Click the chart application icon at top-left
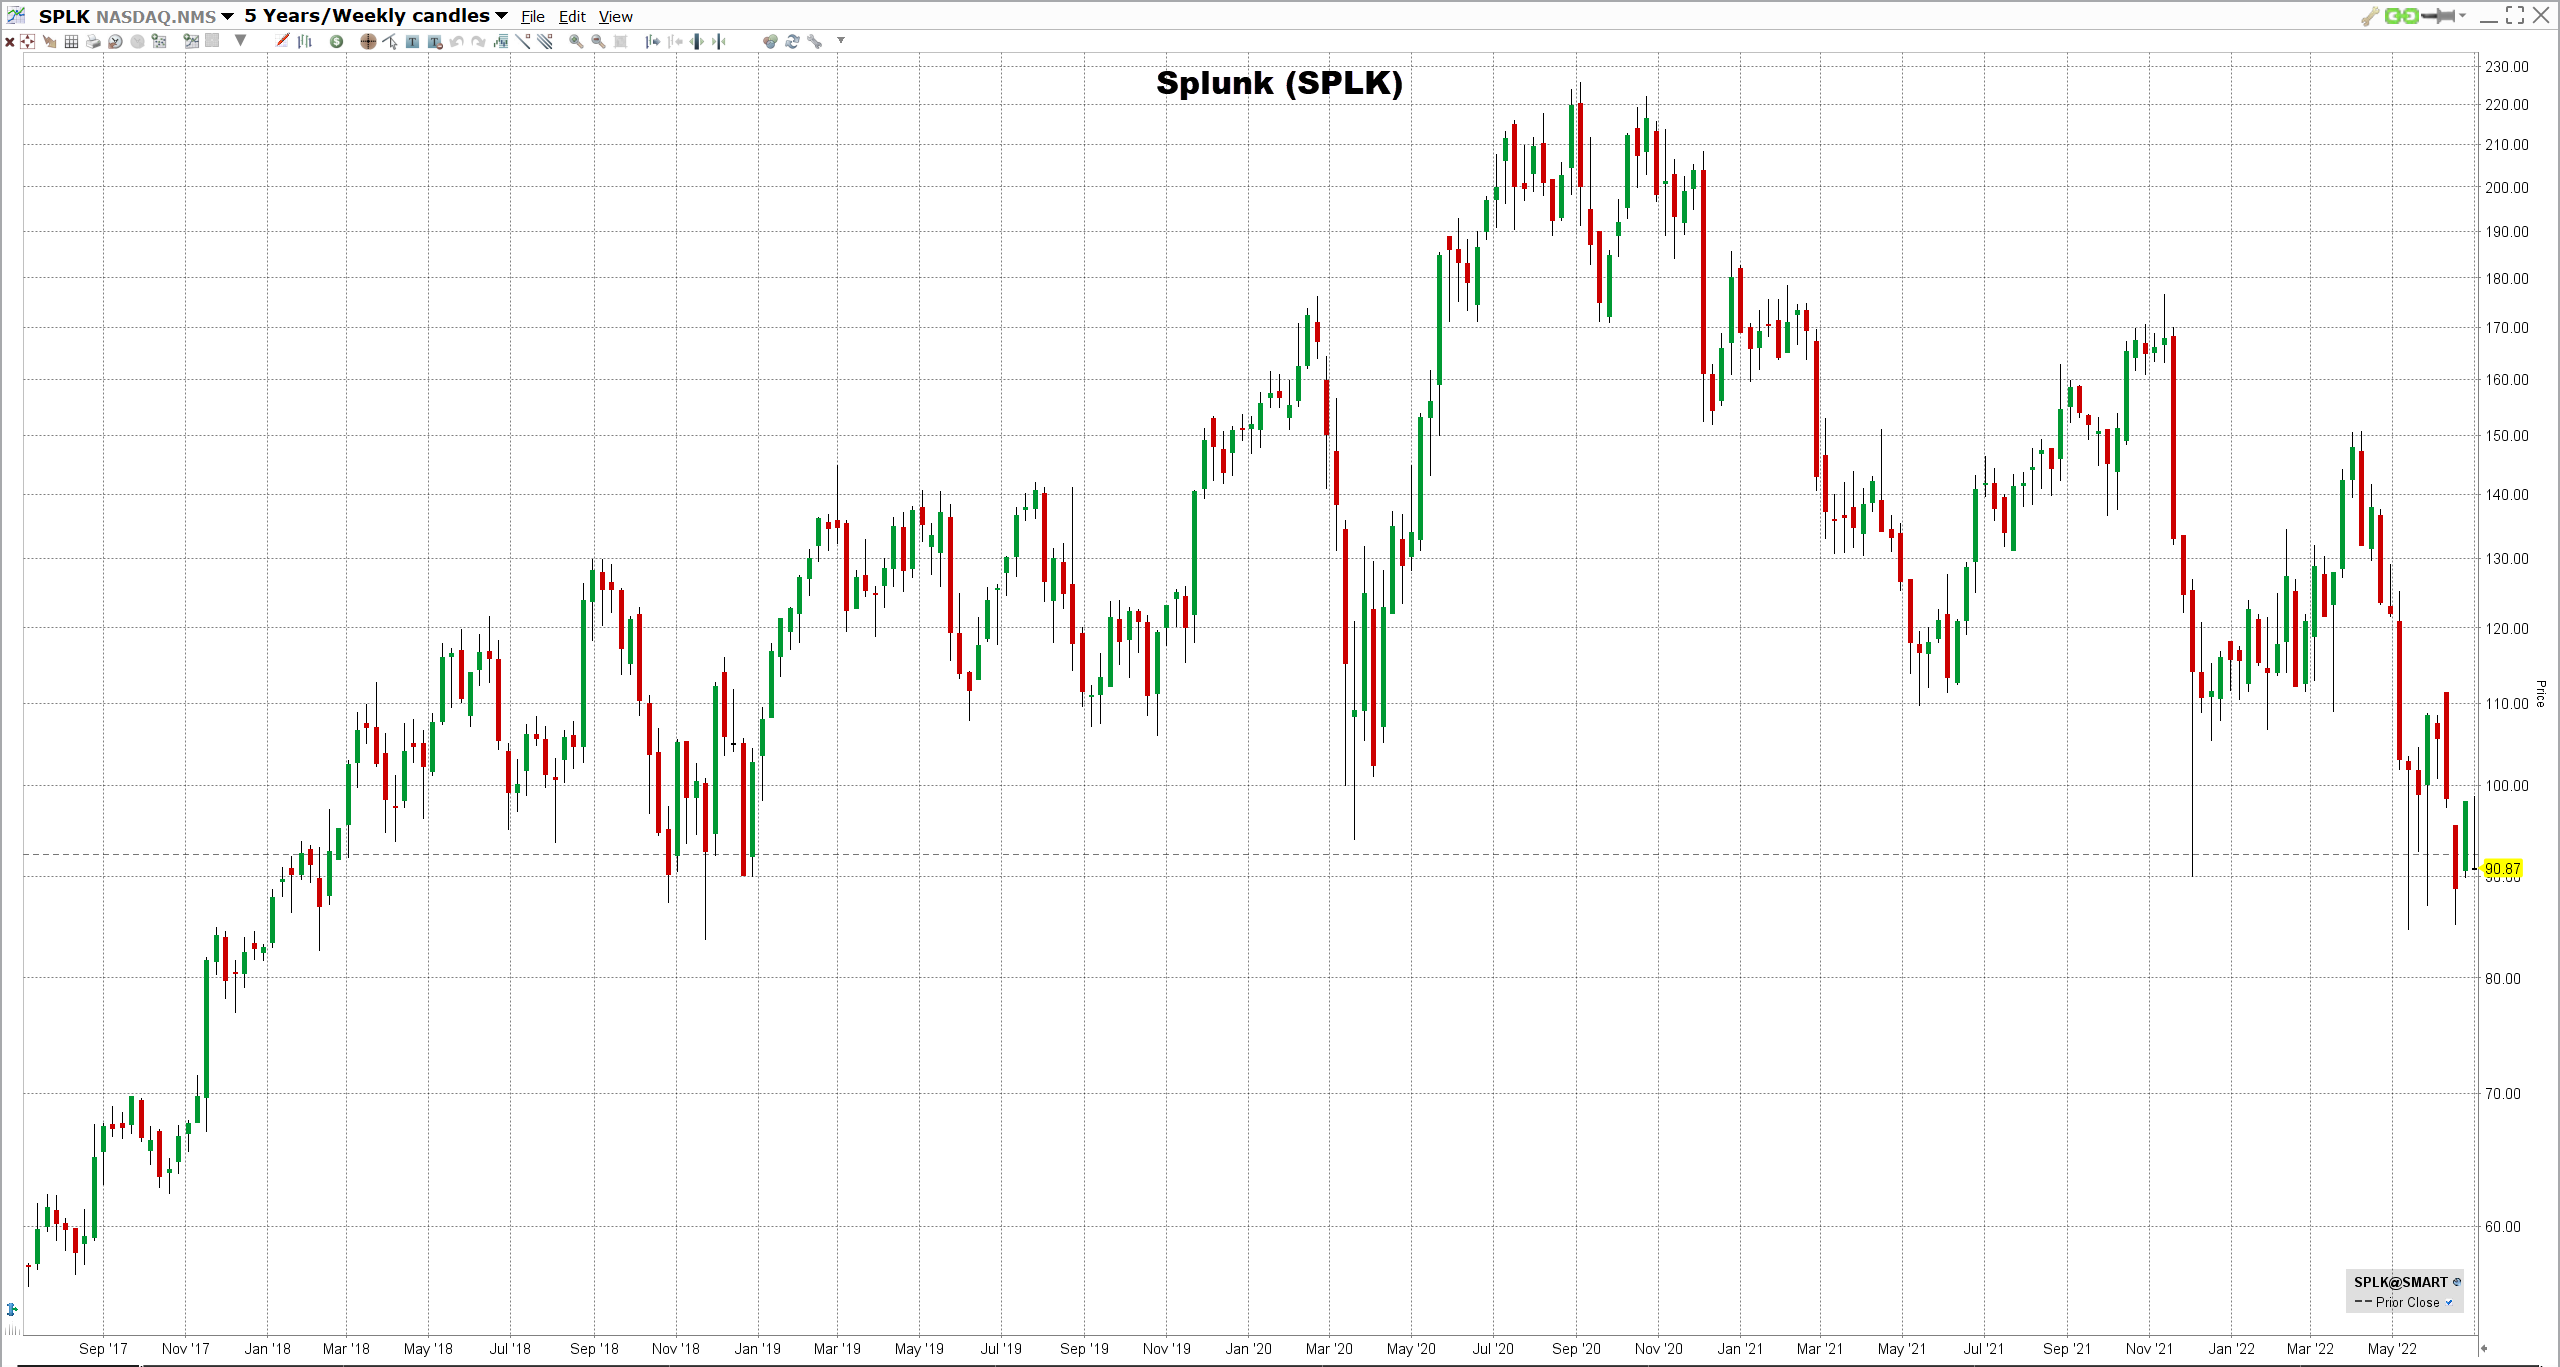Screen dimensions: 2560x1367 point(16,15)
